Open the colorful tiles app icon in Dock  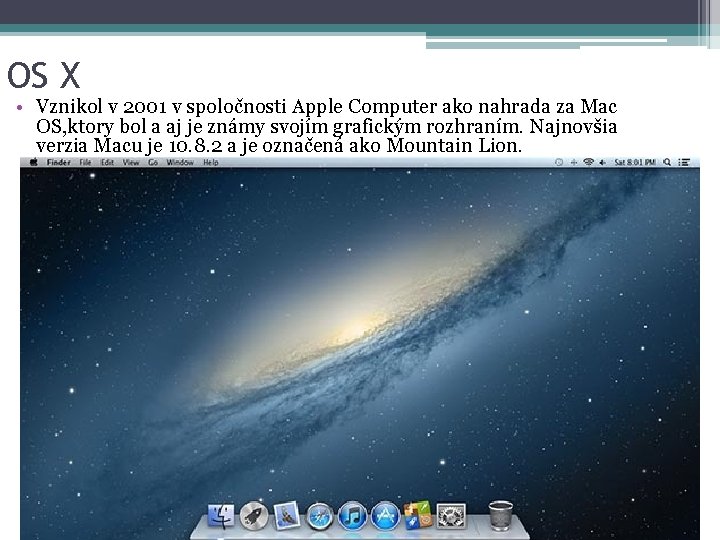(x=418, y=515)
